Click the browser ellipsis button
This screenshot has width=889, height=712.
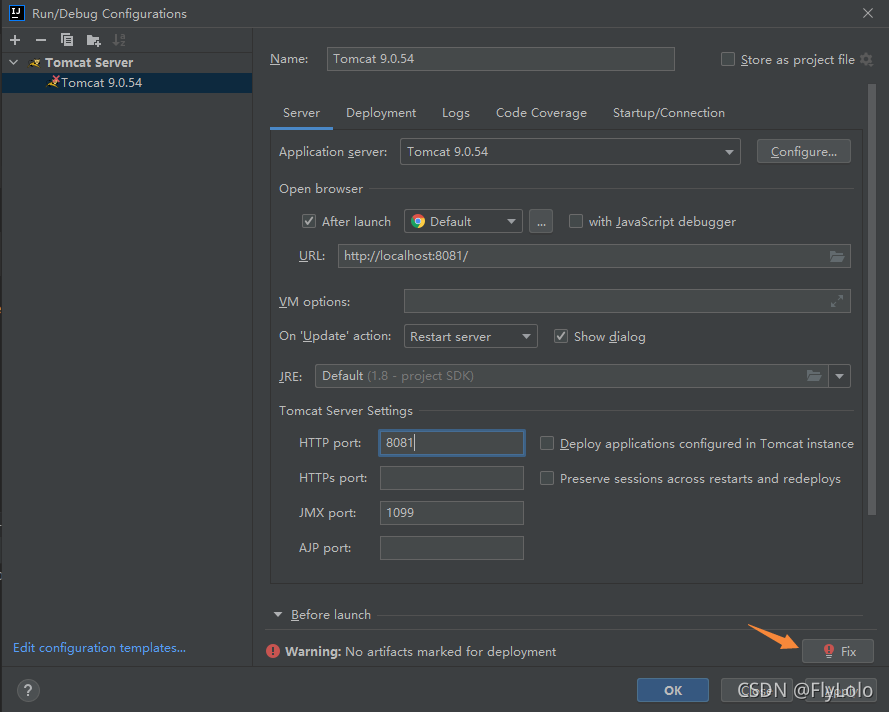click(x=541, y=221)
